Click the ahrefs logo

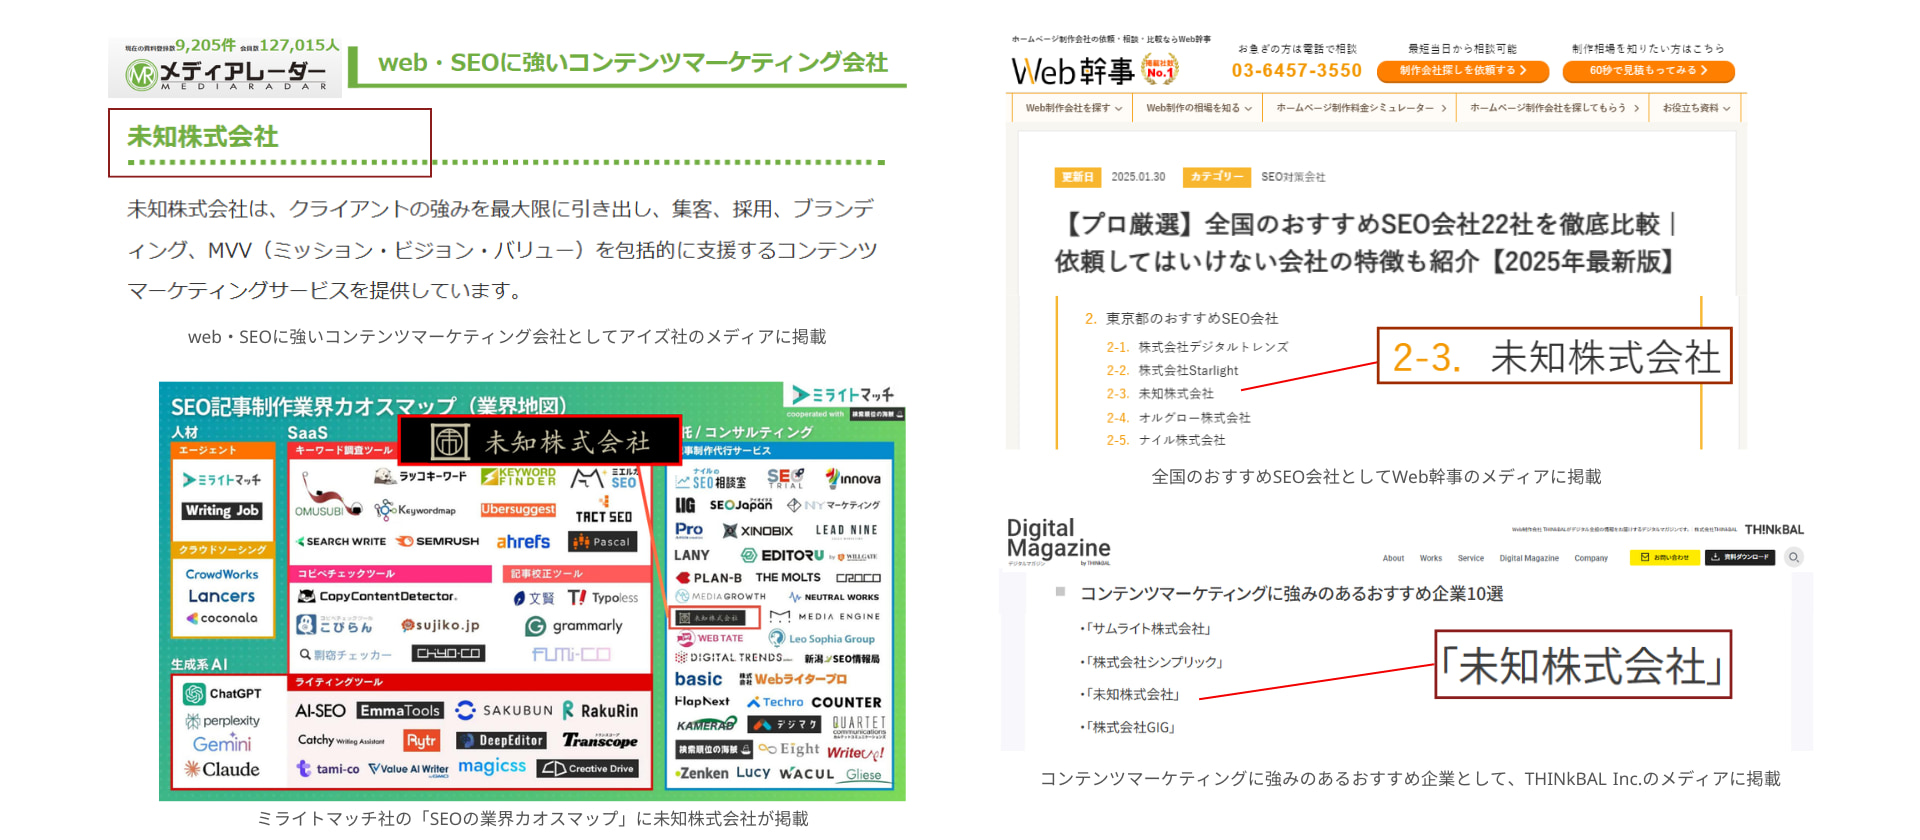[523, 541]
